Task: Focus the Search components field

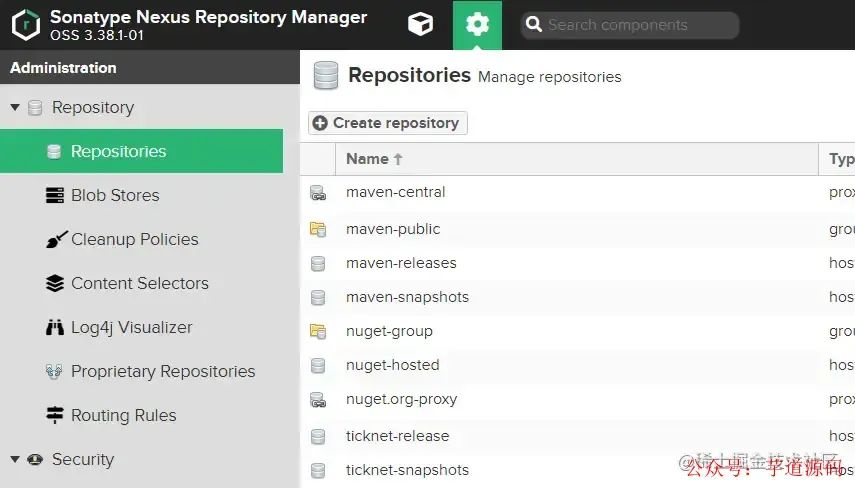Action: (x=630, y=25)
